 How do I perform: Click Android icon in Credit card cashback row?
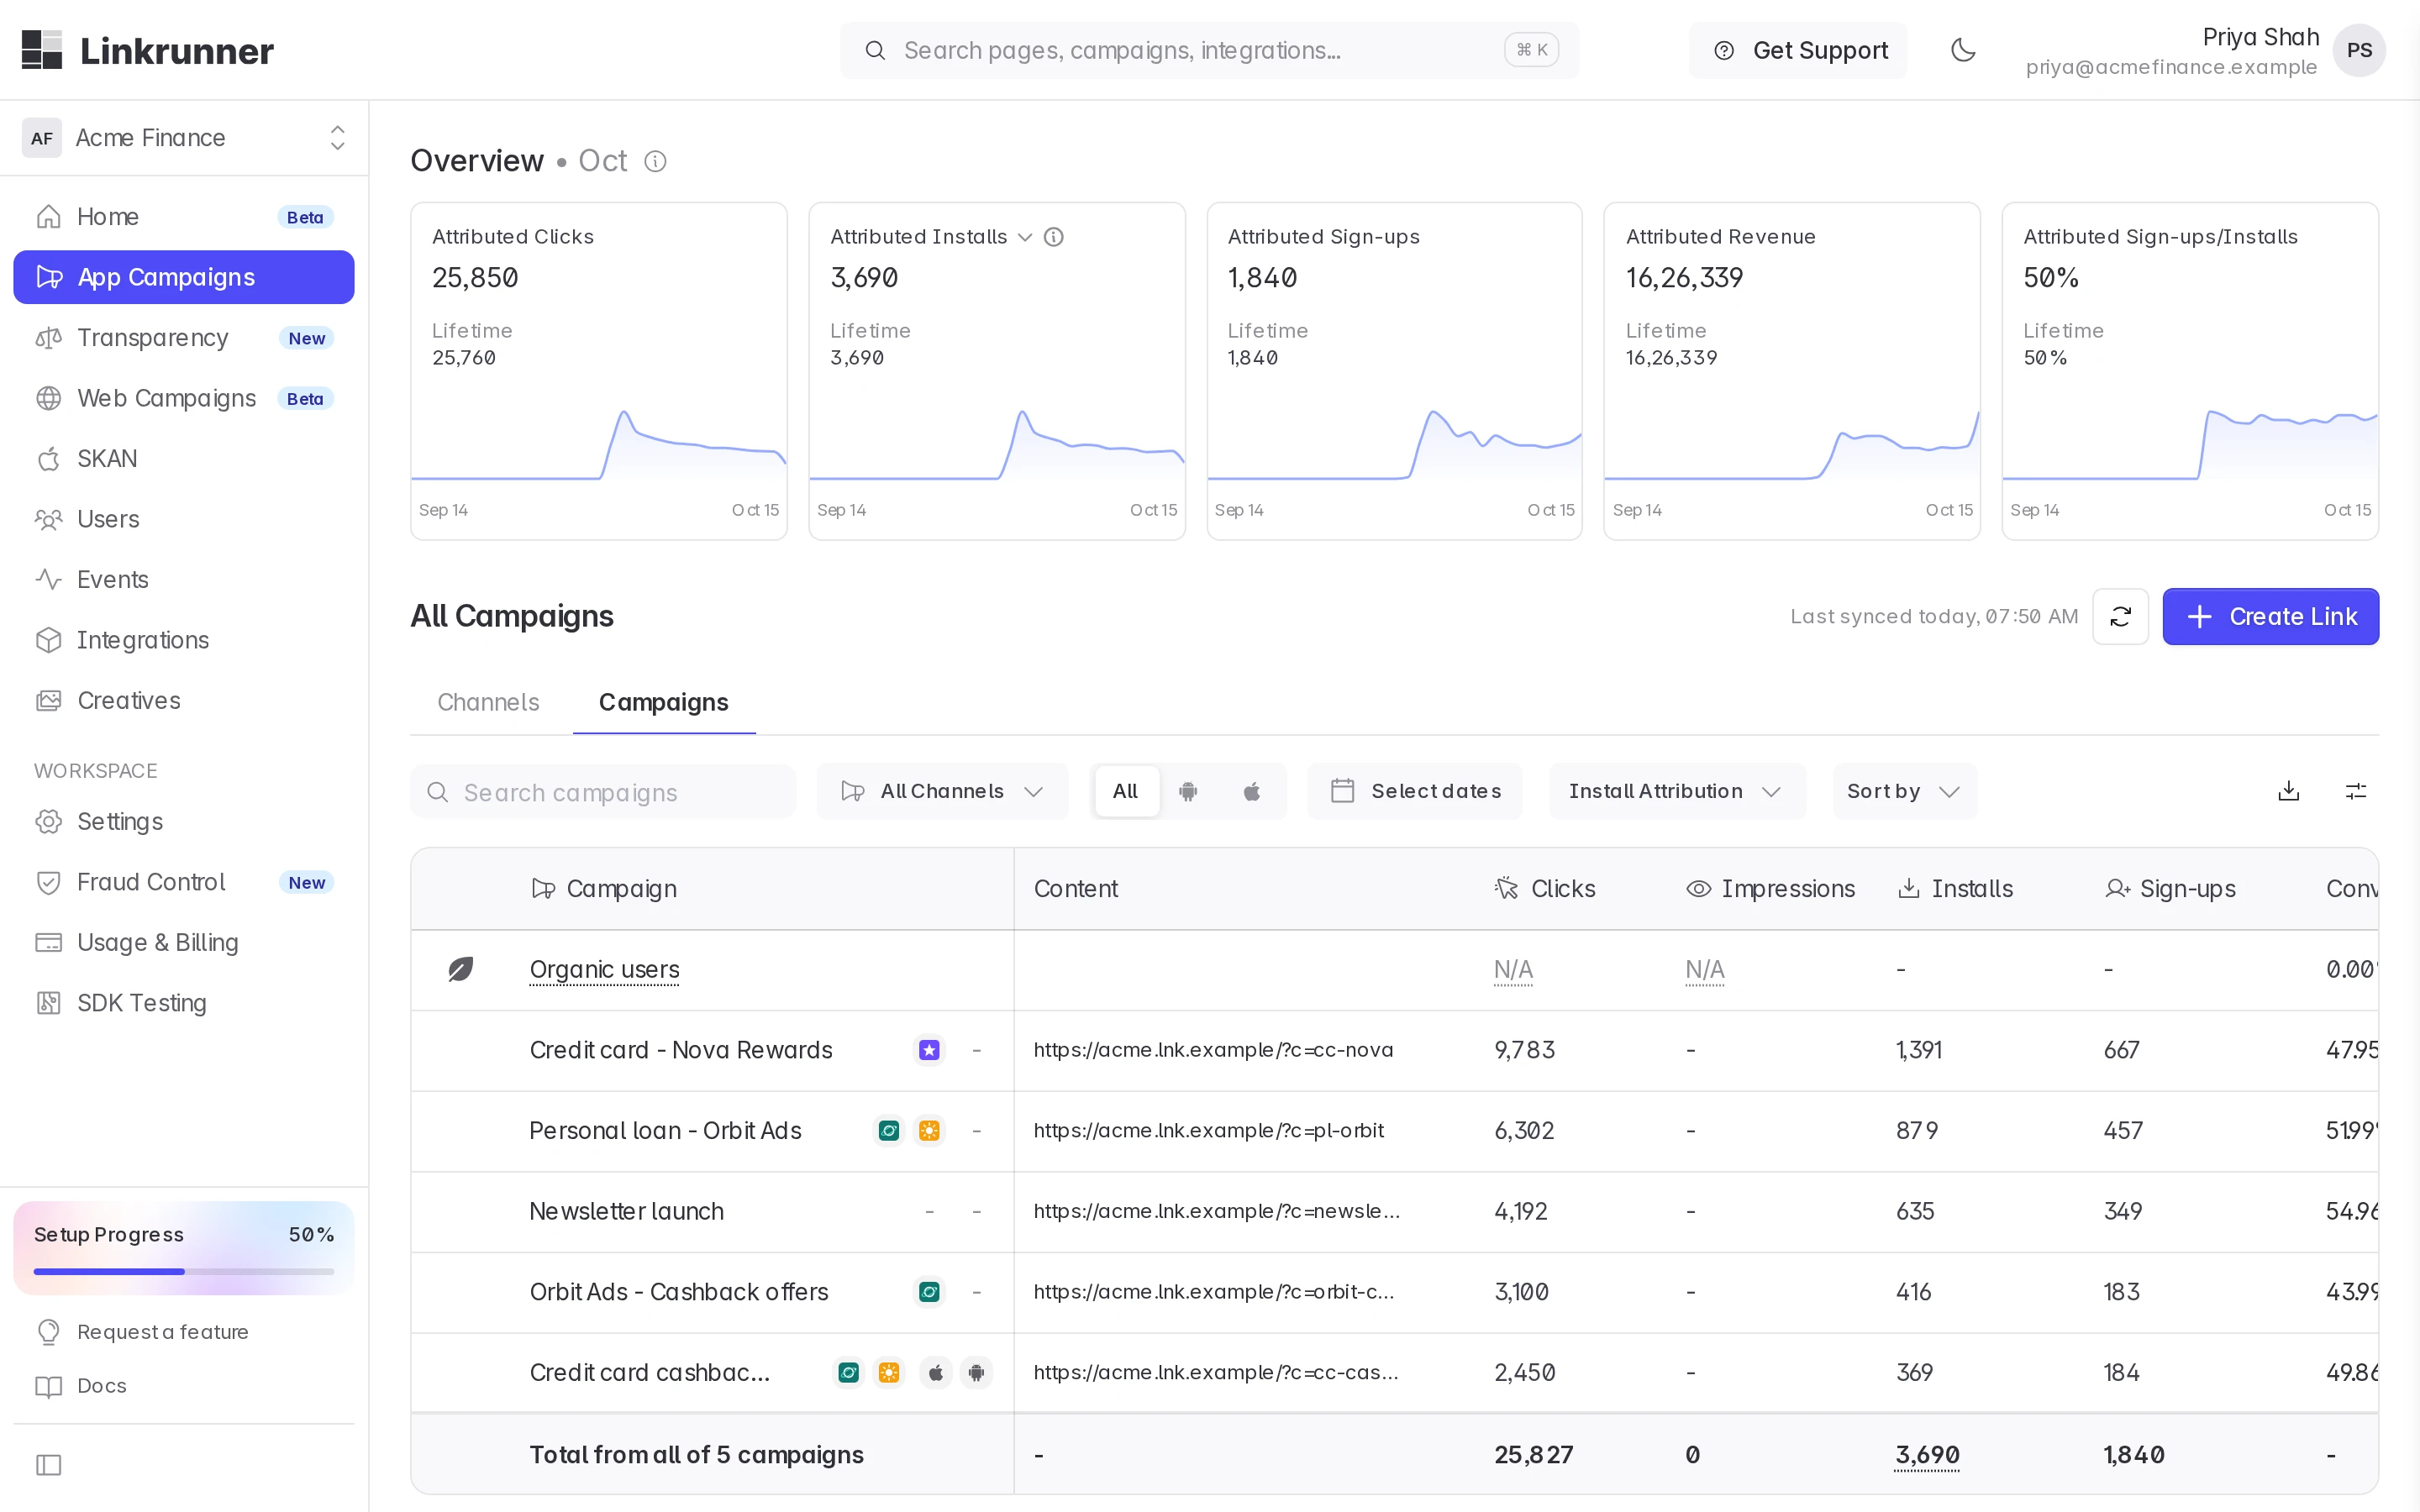976,1372
